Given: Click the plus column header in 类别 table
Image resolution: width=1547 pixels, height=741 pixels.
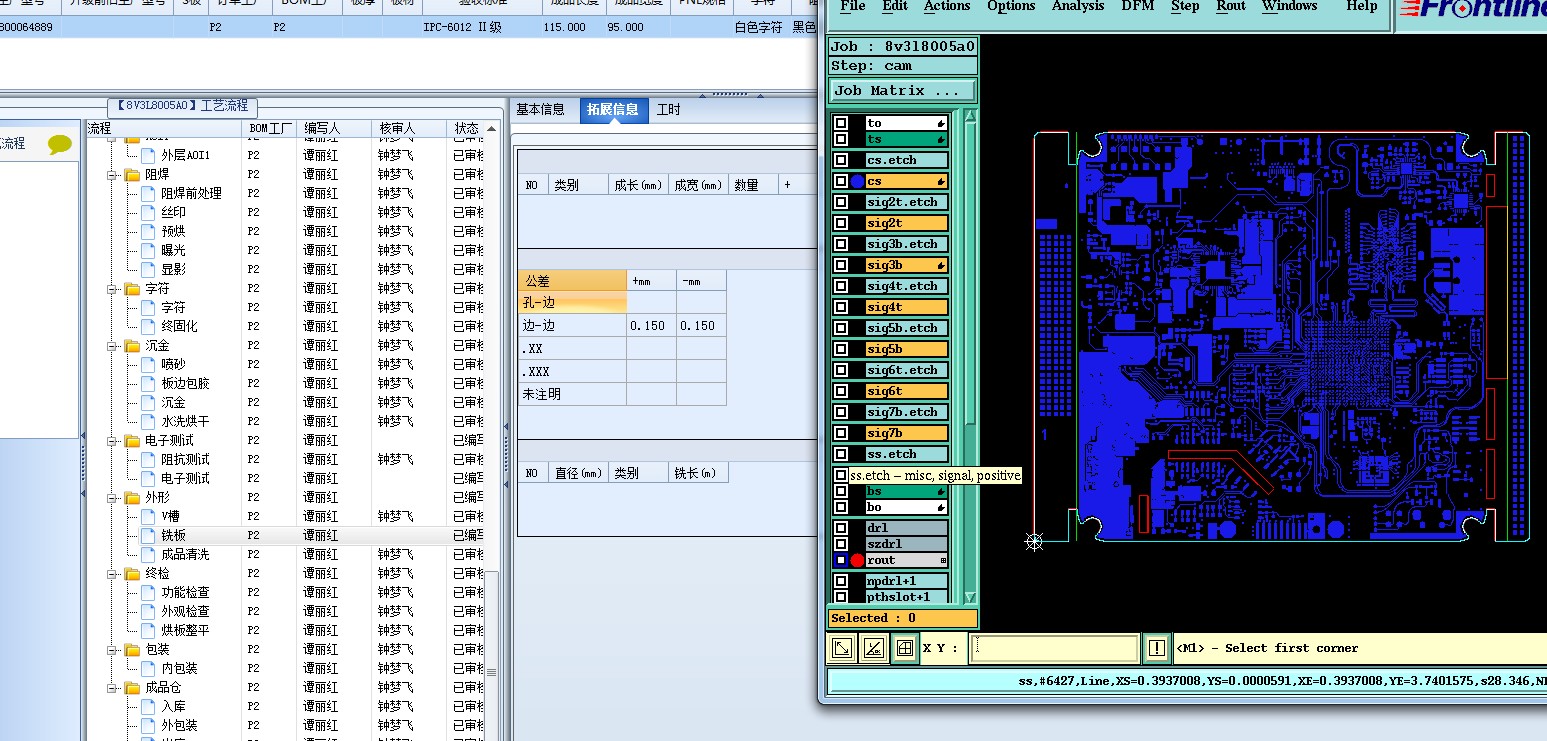Looking at the screenshot, I should 787,185.
